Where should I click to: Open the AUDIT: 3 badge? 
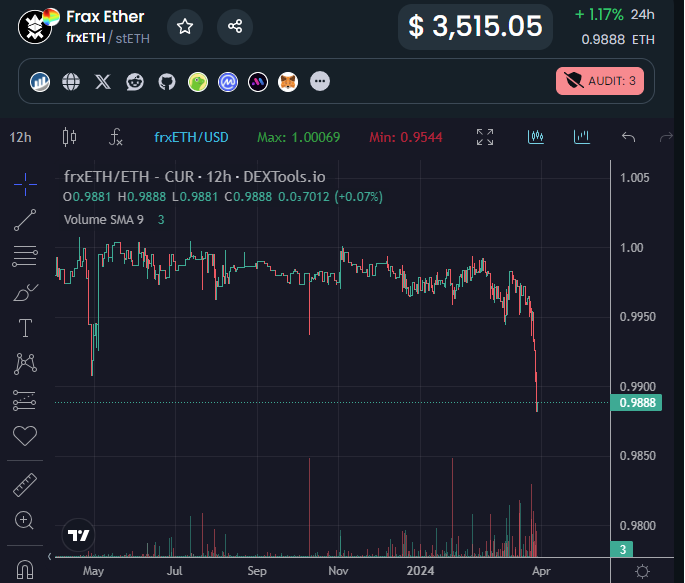pos(600,81)
